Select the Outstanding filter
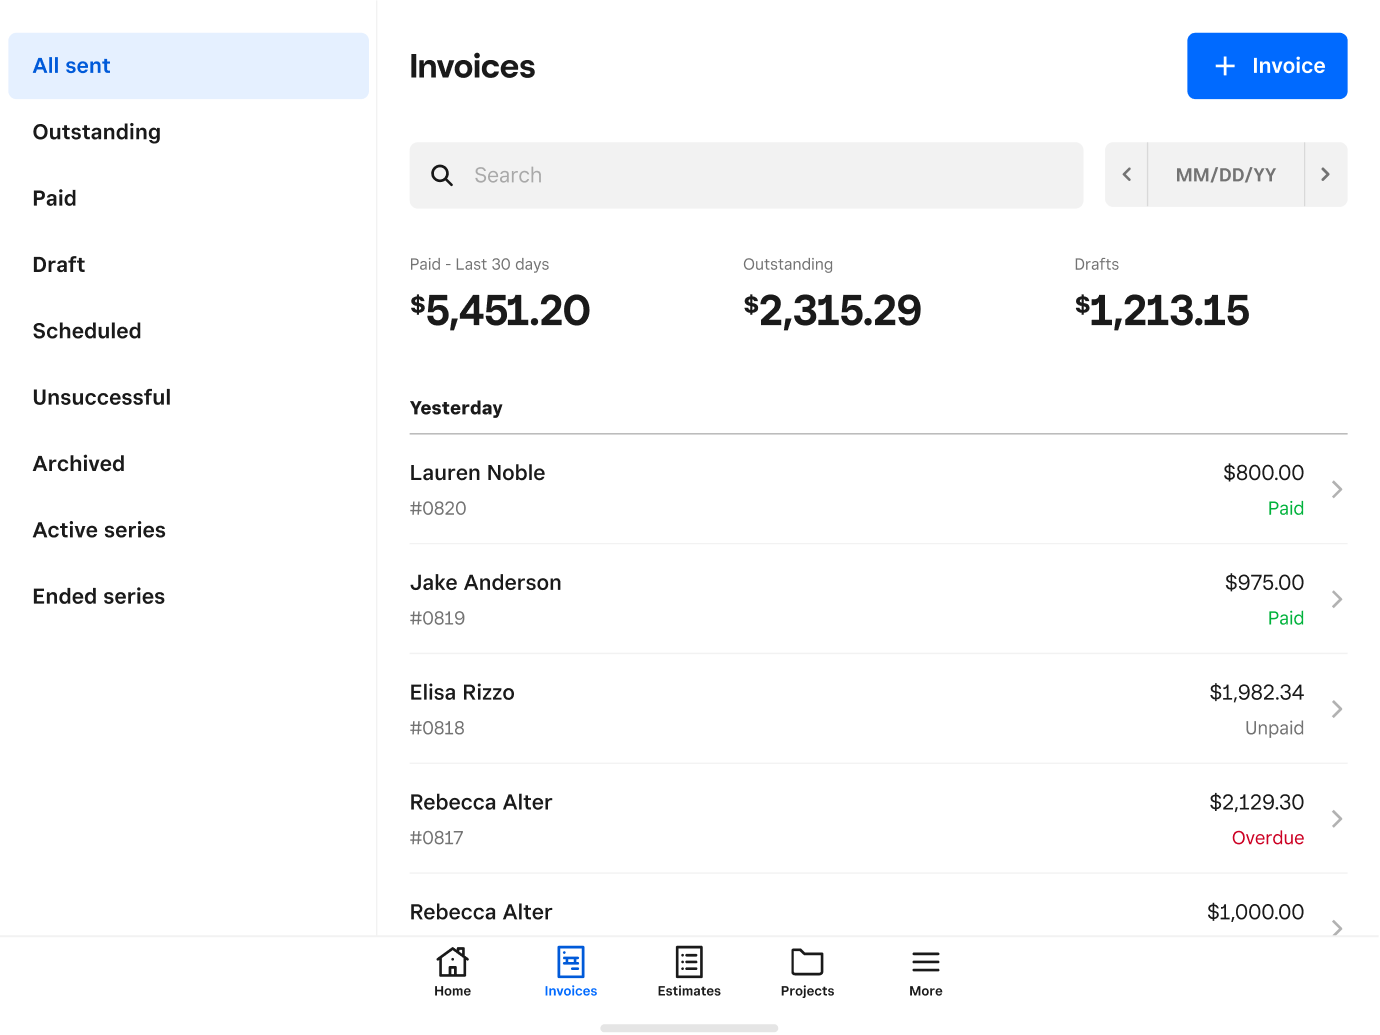Screen dimensions: 1380x1035 tap(97, 132)
